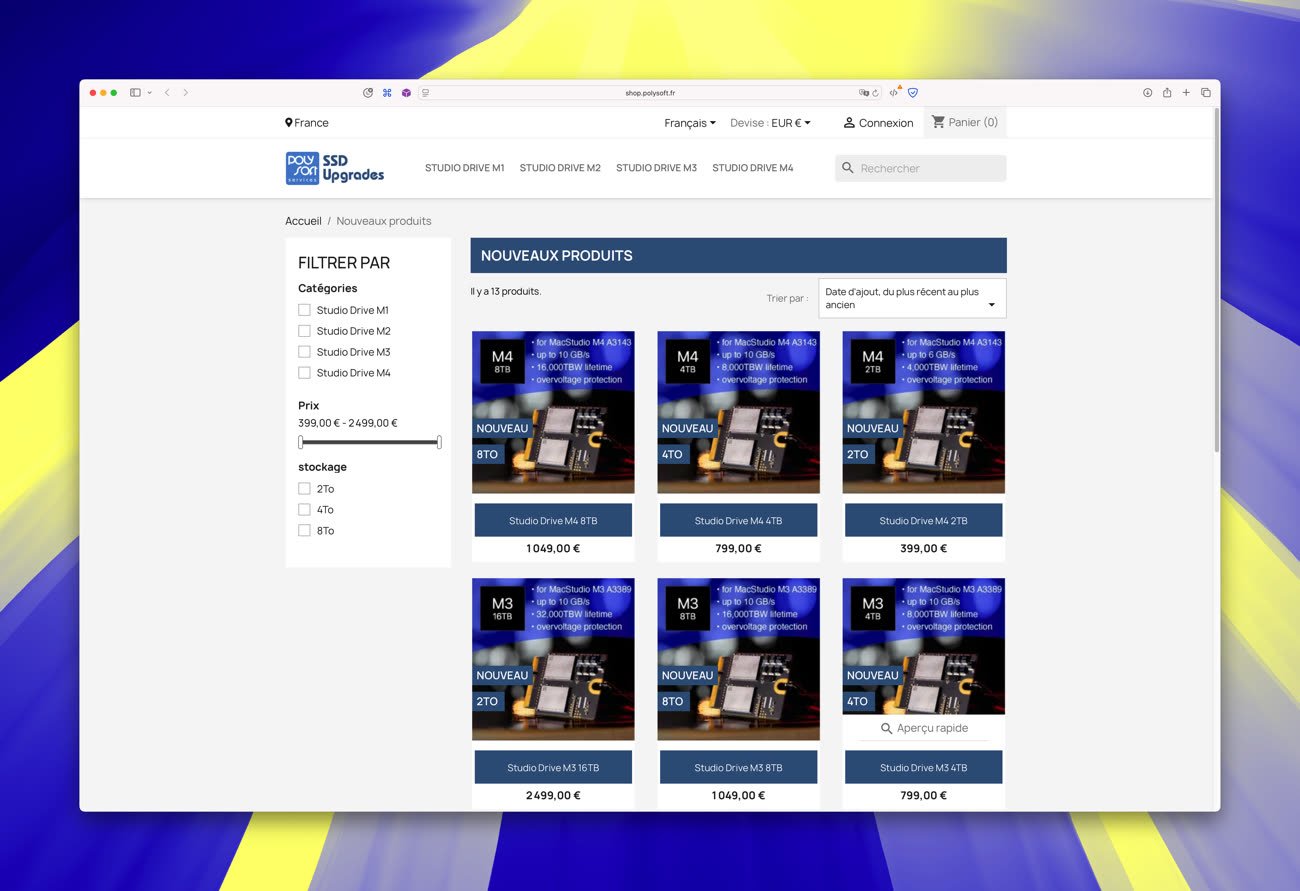Click the Studio Drive M4 4TB title button

point(738,521)
